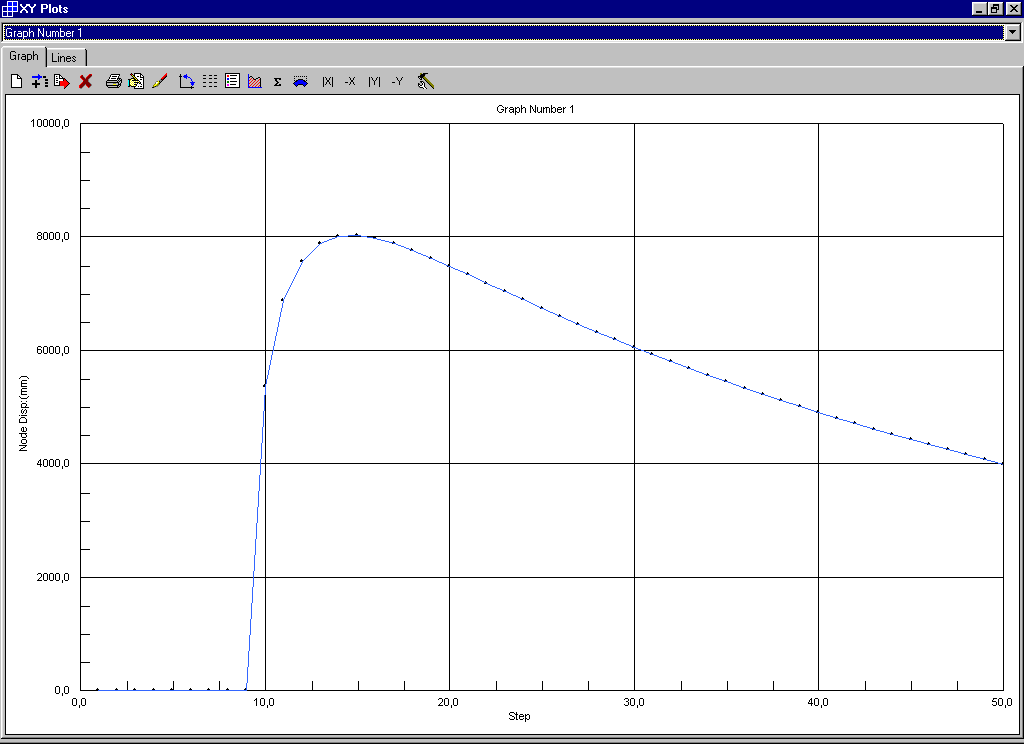The image size is (1024, 744).
Task: Click the 30,0 x-axis value
Action: click(633, 702)
